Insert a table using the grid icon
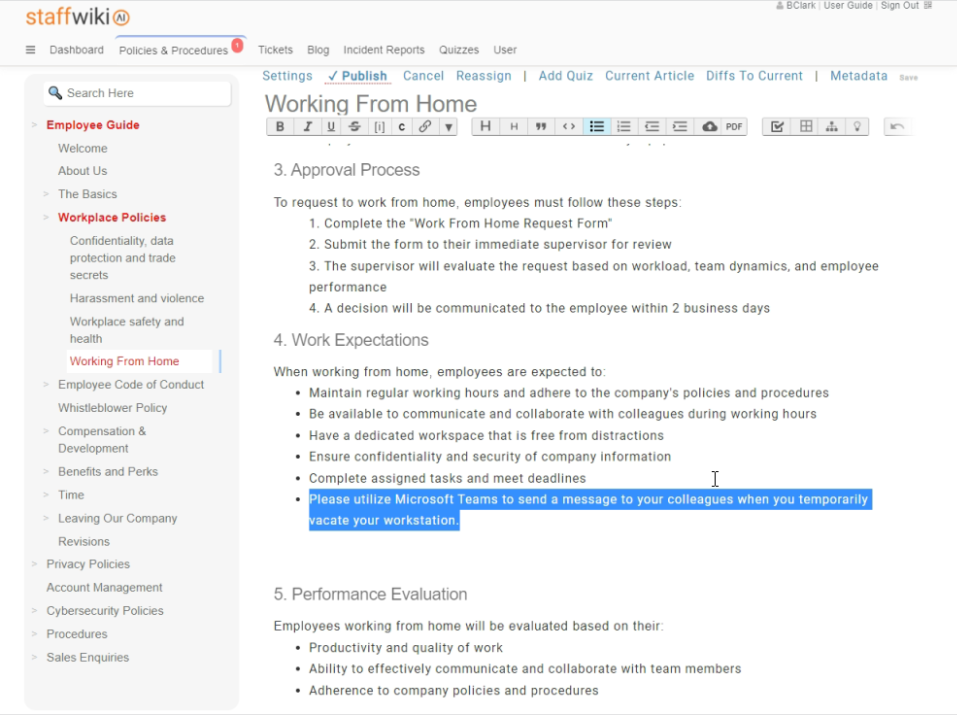The image size is (957, 715). click(806, 127)
